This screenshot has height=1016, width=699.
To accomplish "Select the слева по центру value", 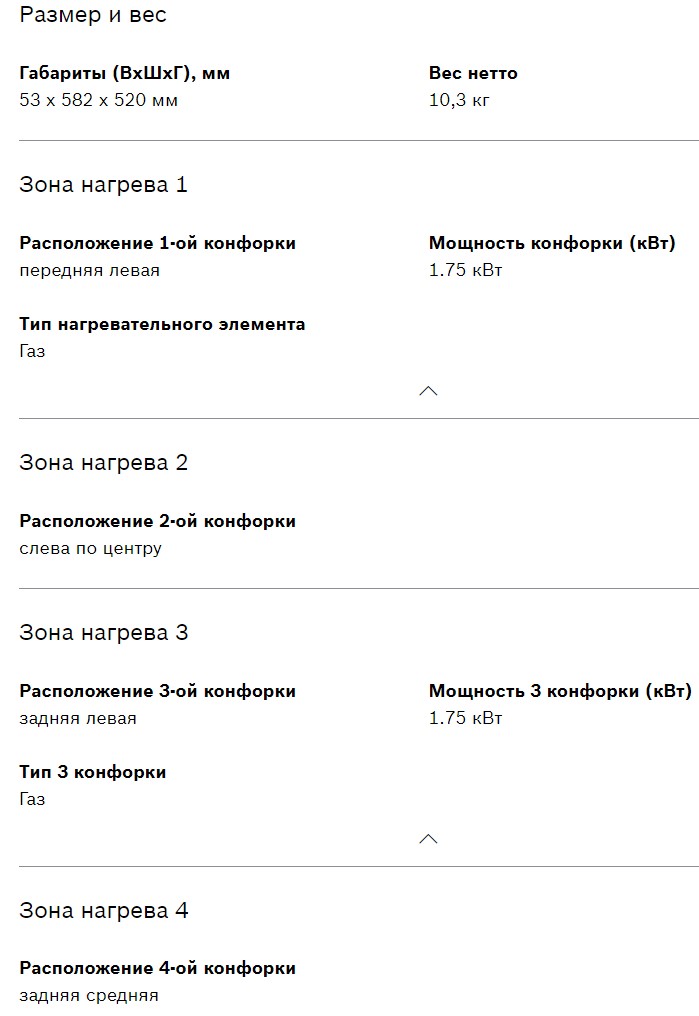I will click(x=90, y=548).
